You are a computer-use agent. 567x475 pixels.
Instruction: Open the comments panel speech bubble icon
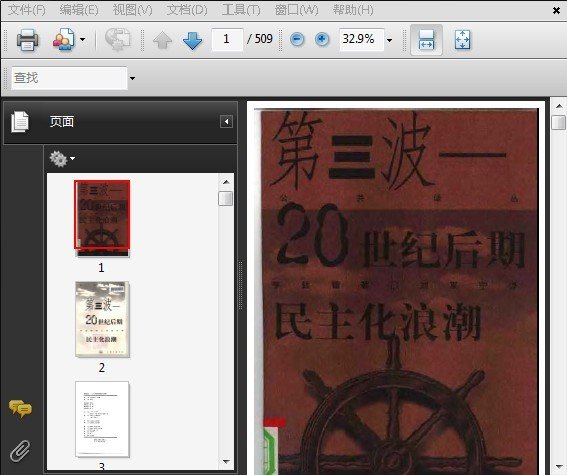20,408
